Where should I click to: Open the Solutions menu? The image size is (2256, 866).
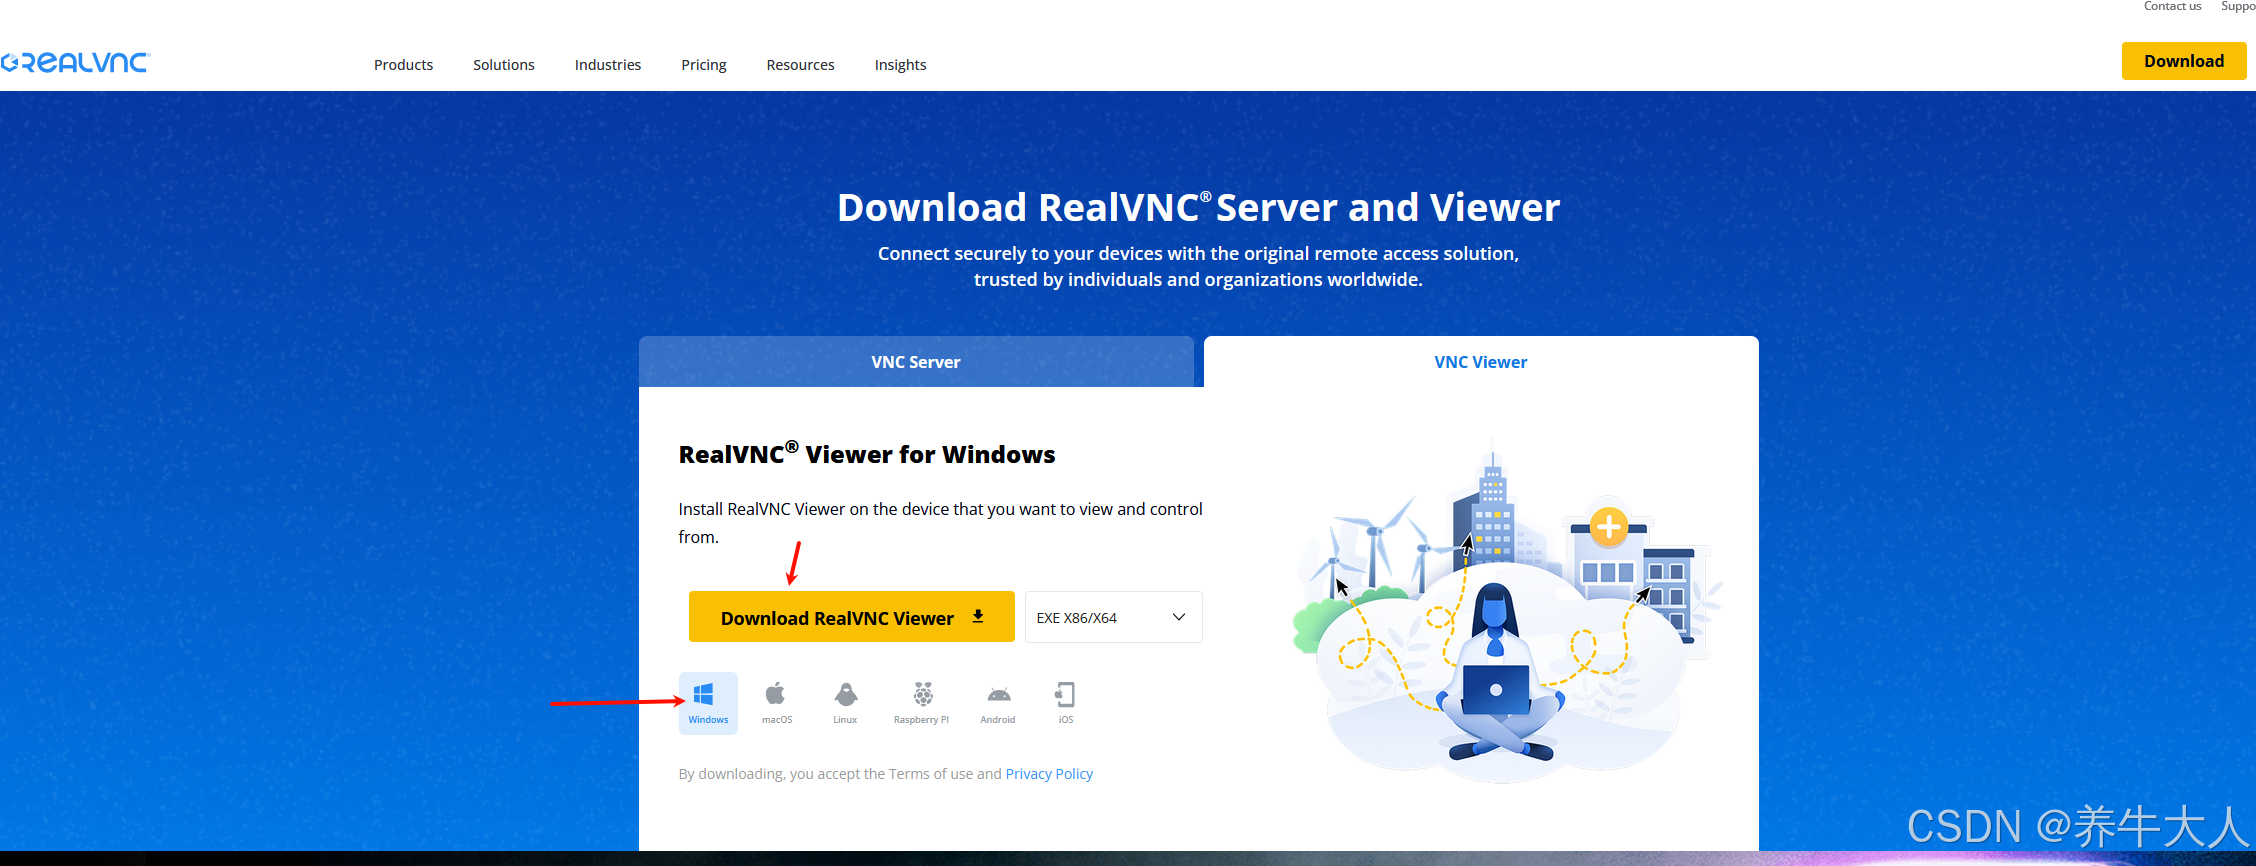pos(504,65)
